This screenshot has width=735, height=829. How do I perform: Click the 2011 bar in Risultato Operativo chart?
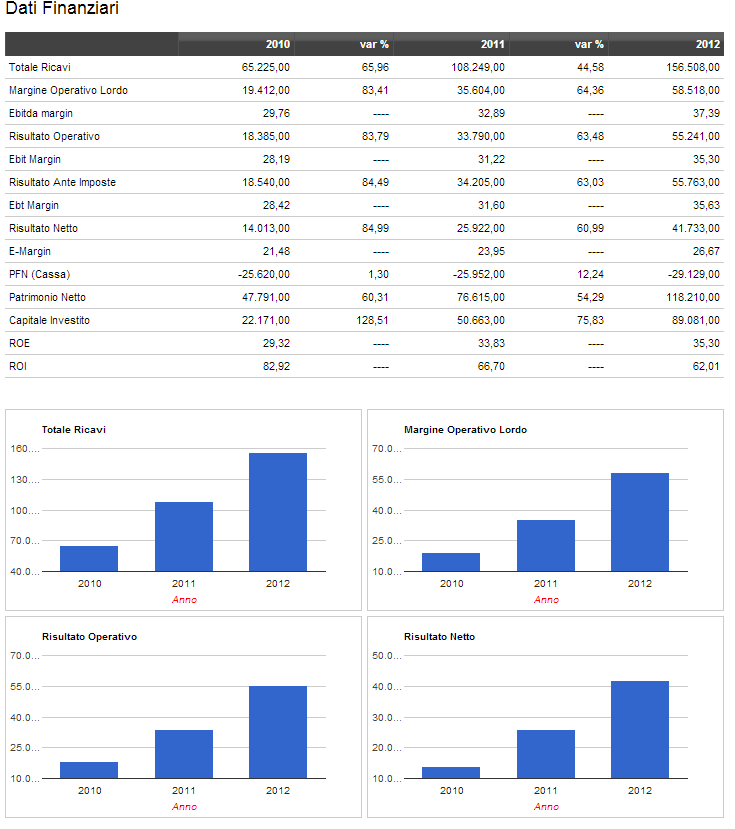point(184,754)
